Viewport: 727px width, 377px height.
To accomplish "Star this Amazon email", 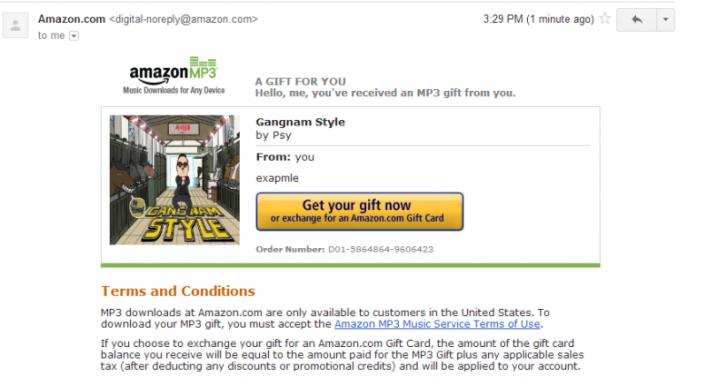I will click(605, 19).
